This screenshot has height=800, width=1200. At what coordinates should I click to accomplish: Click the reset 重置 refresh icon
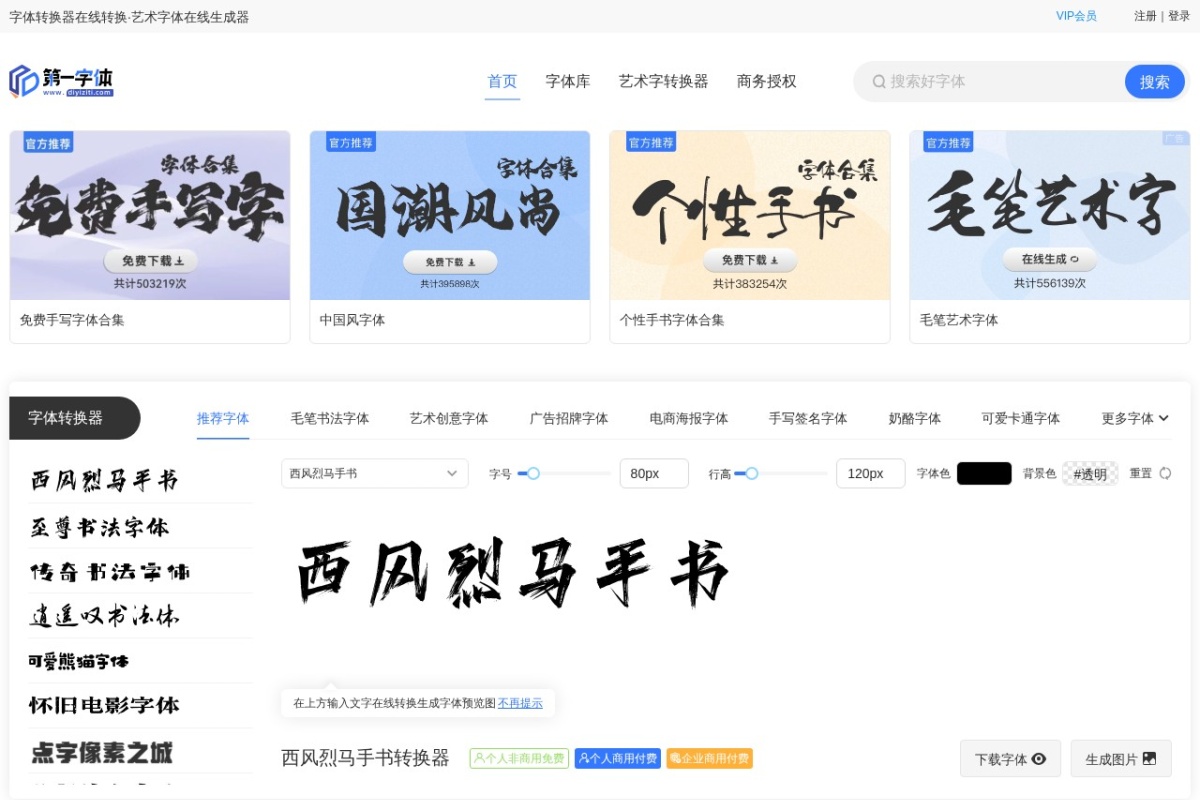[x=1165, y=473]
